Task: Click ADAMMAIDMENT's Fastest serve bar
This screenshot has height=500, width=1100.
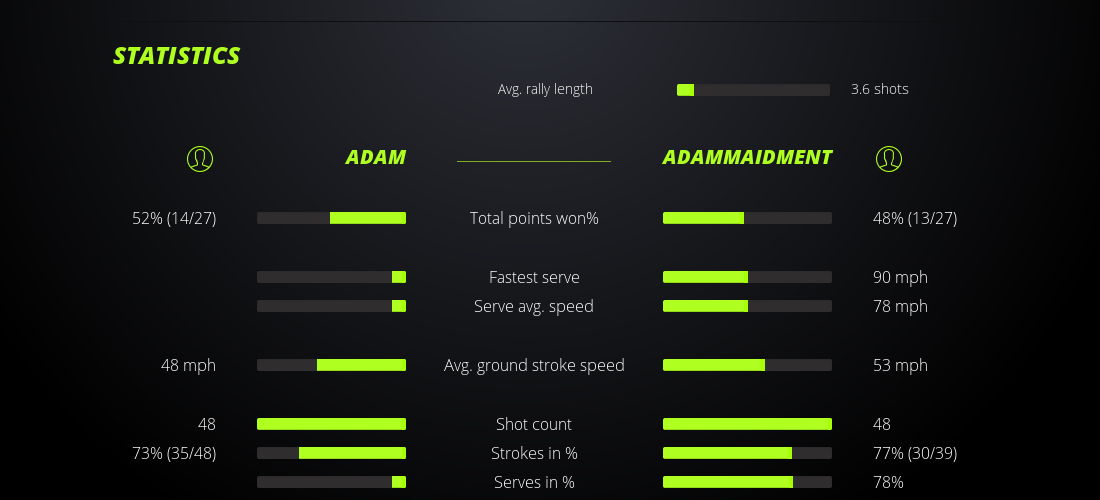Action: pos(747,277)
